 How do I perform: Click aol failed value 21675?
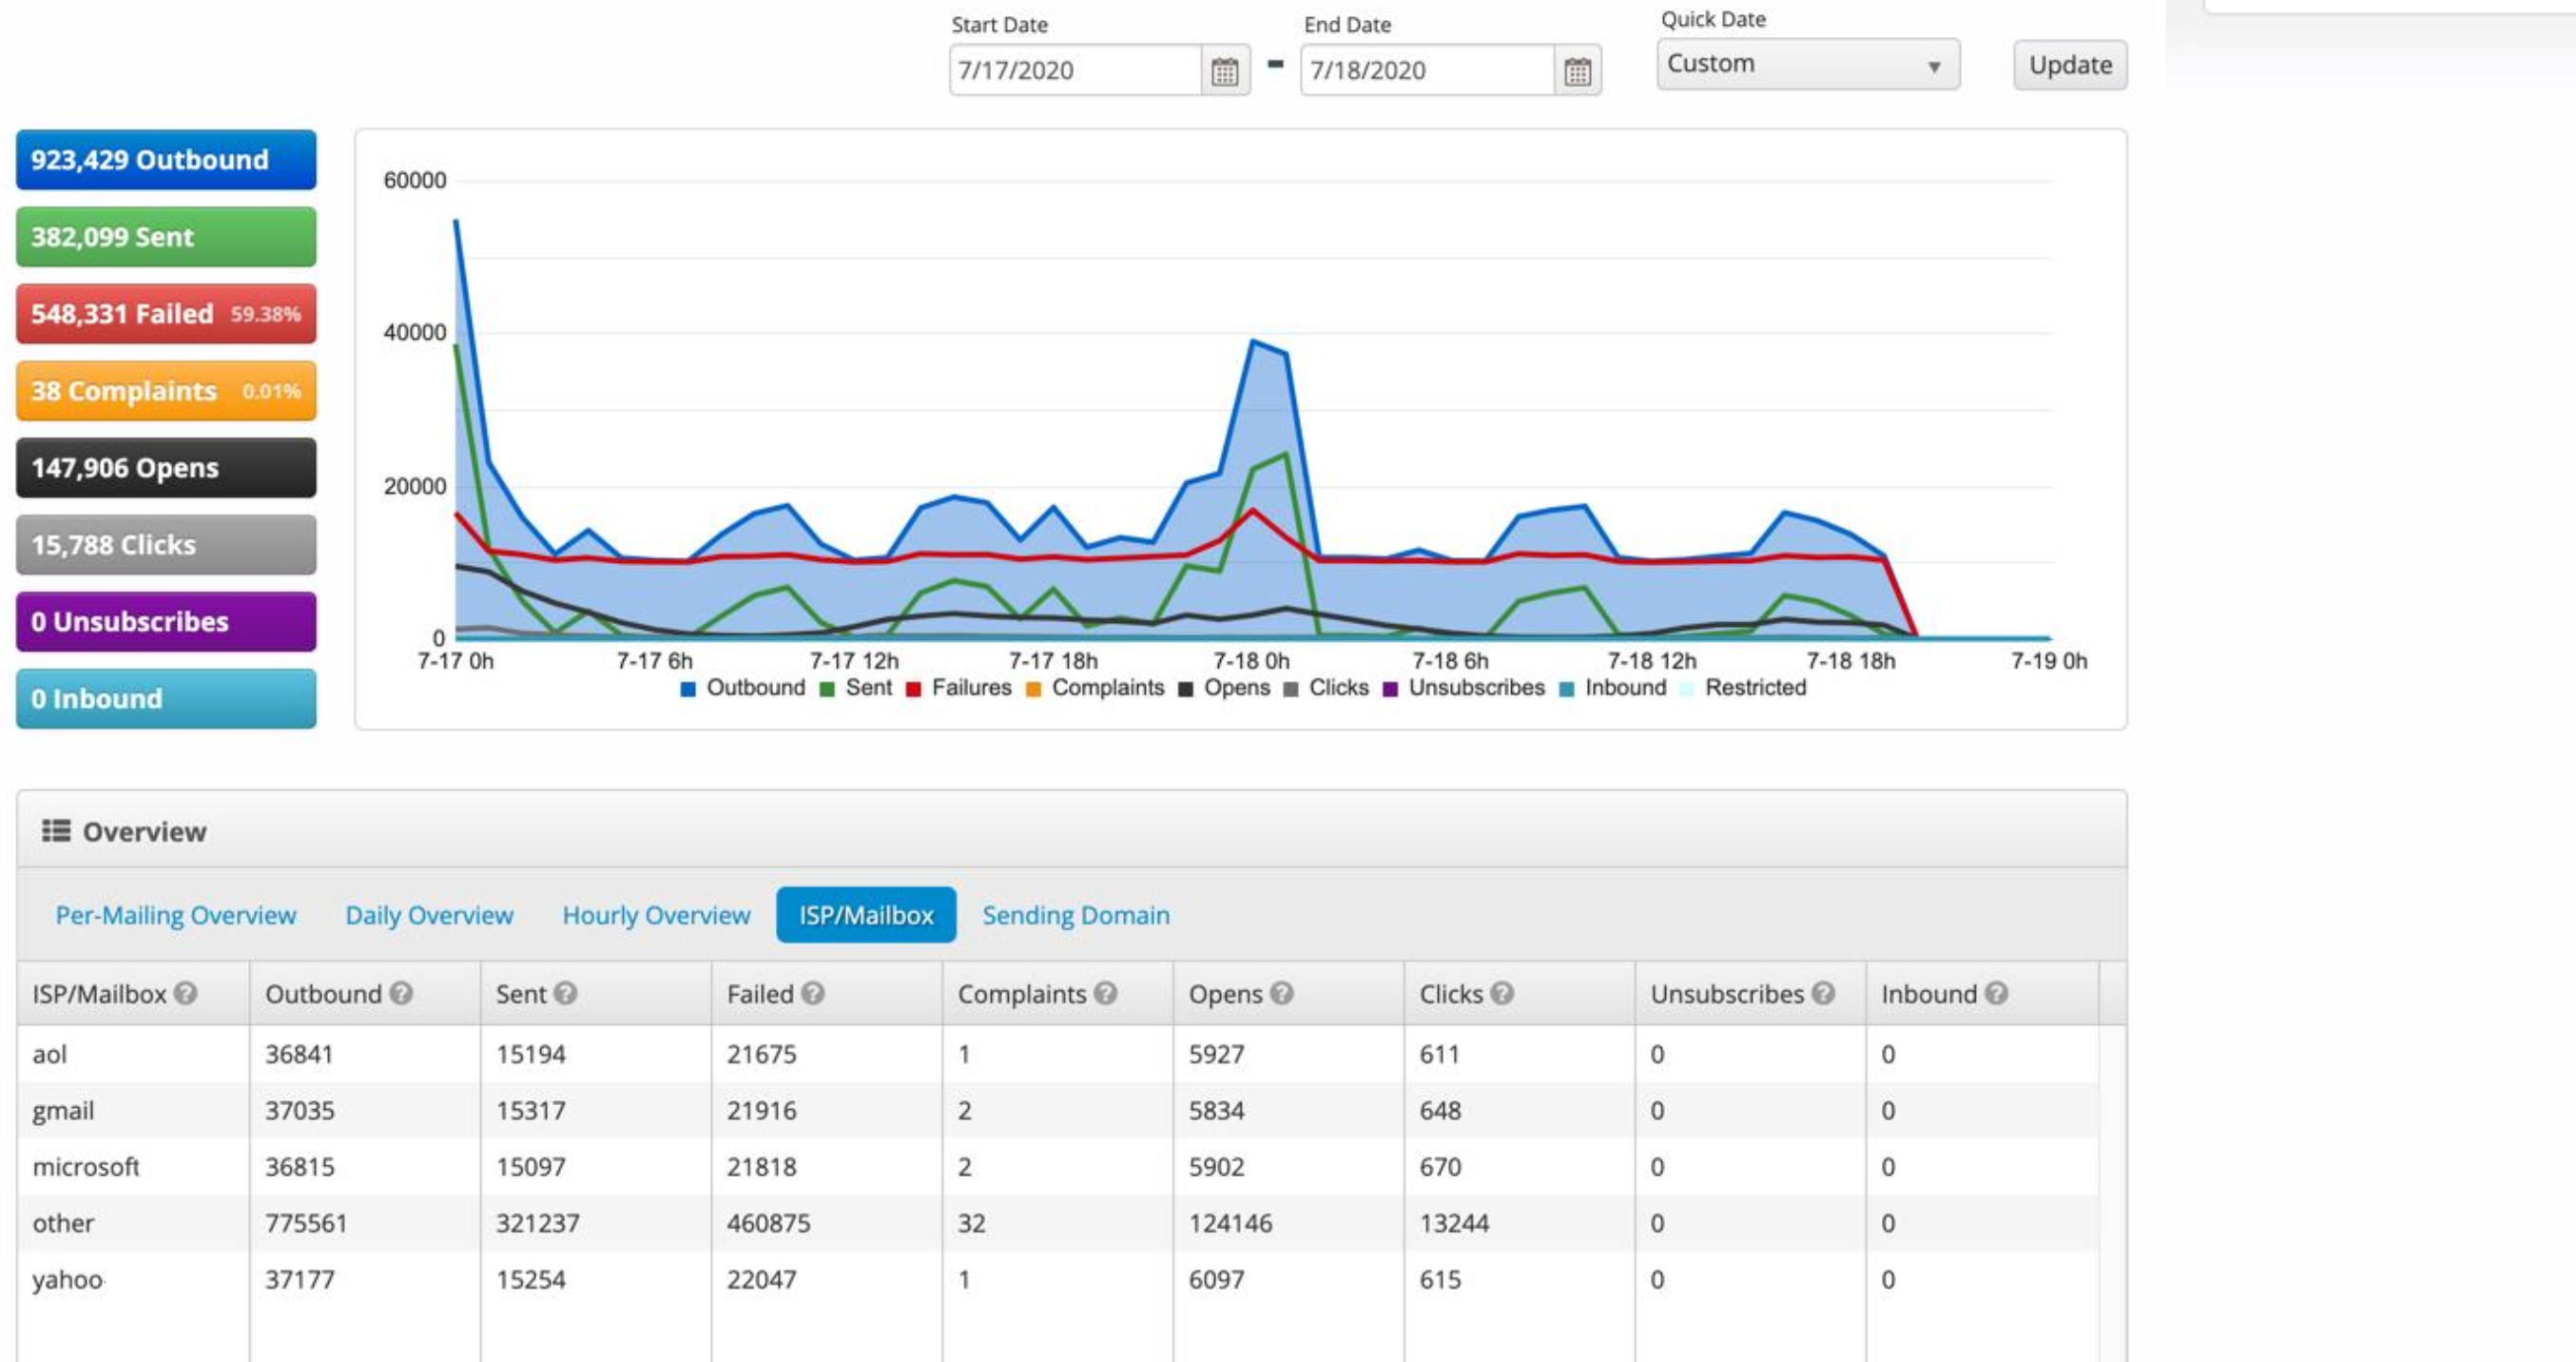pos(762,1054)
